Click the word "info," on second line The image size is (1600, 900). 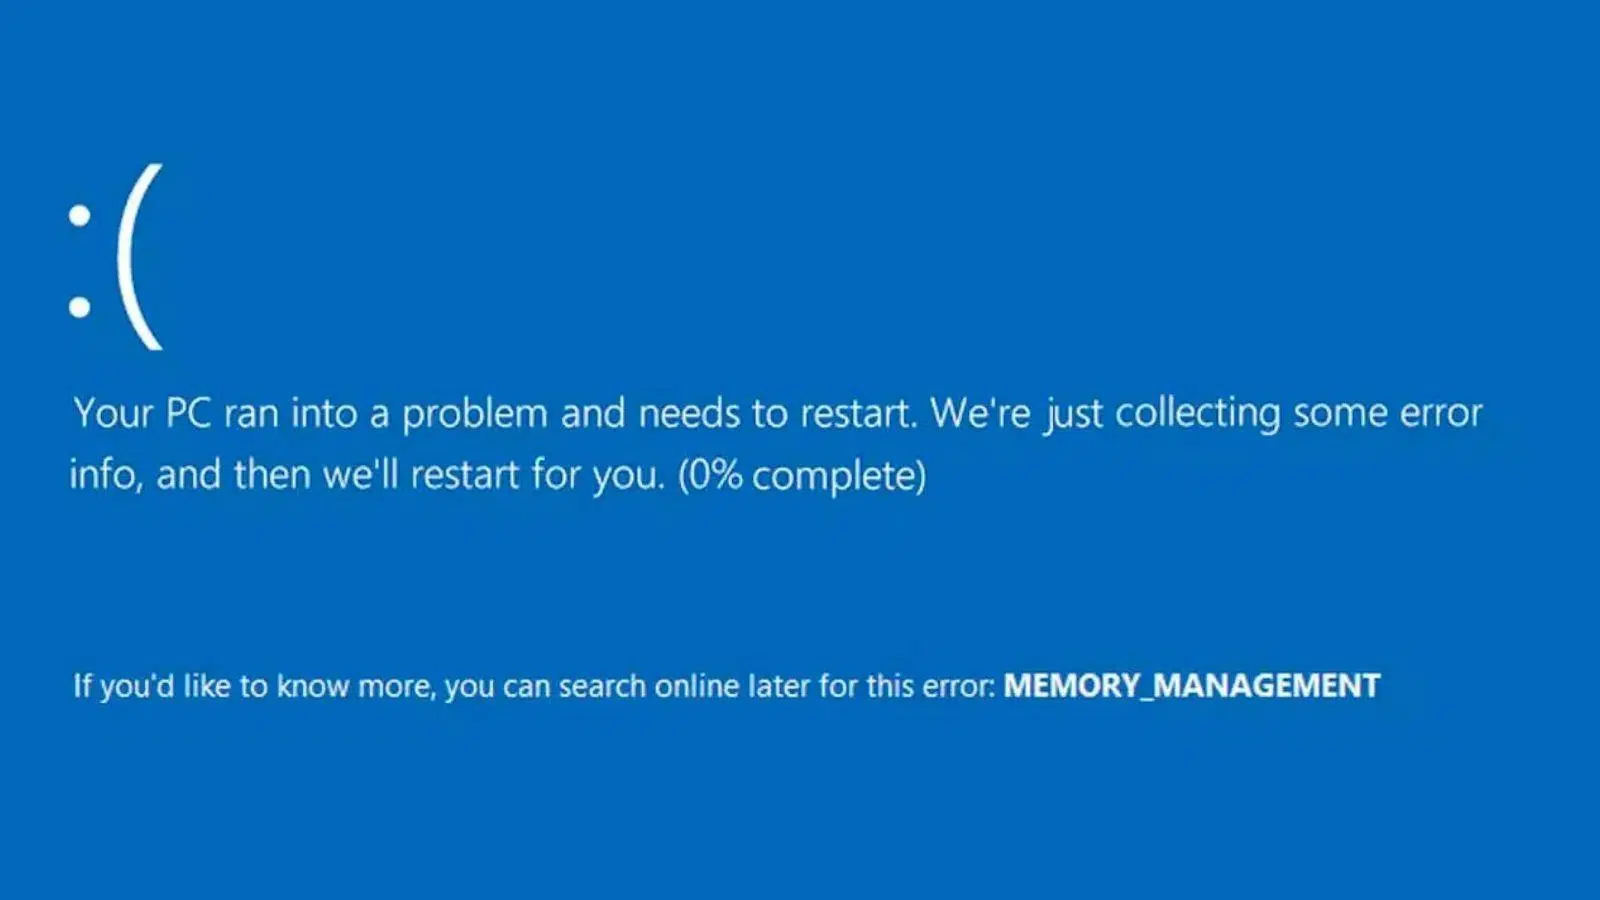coord(106,475)
